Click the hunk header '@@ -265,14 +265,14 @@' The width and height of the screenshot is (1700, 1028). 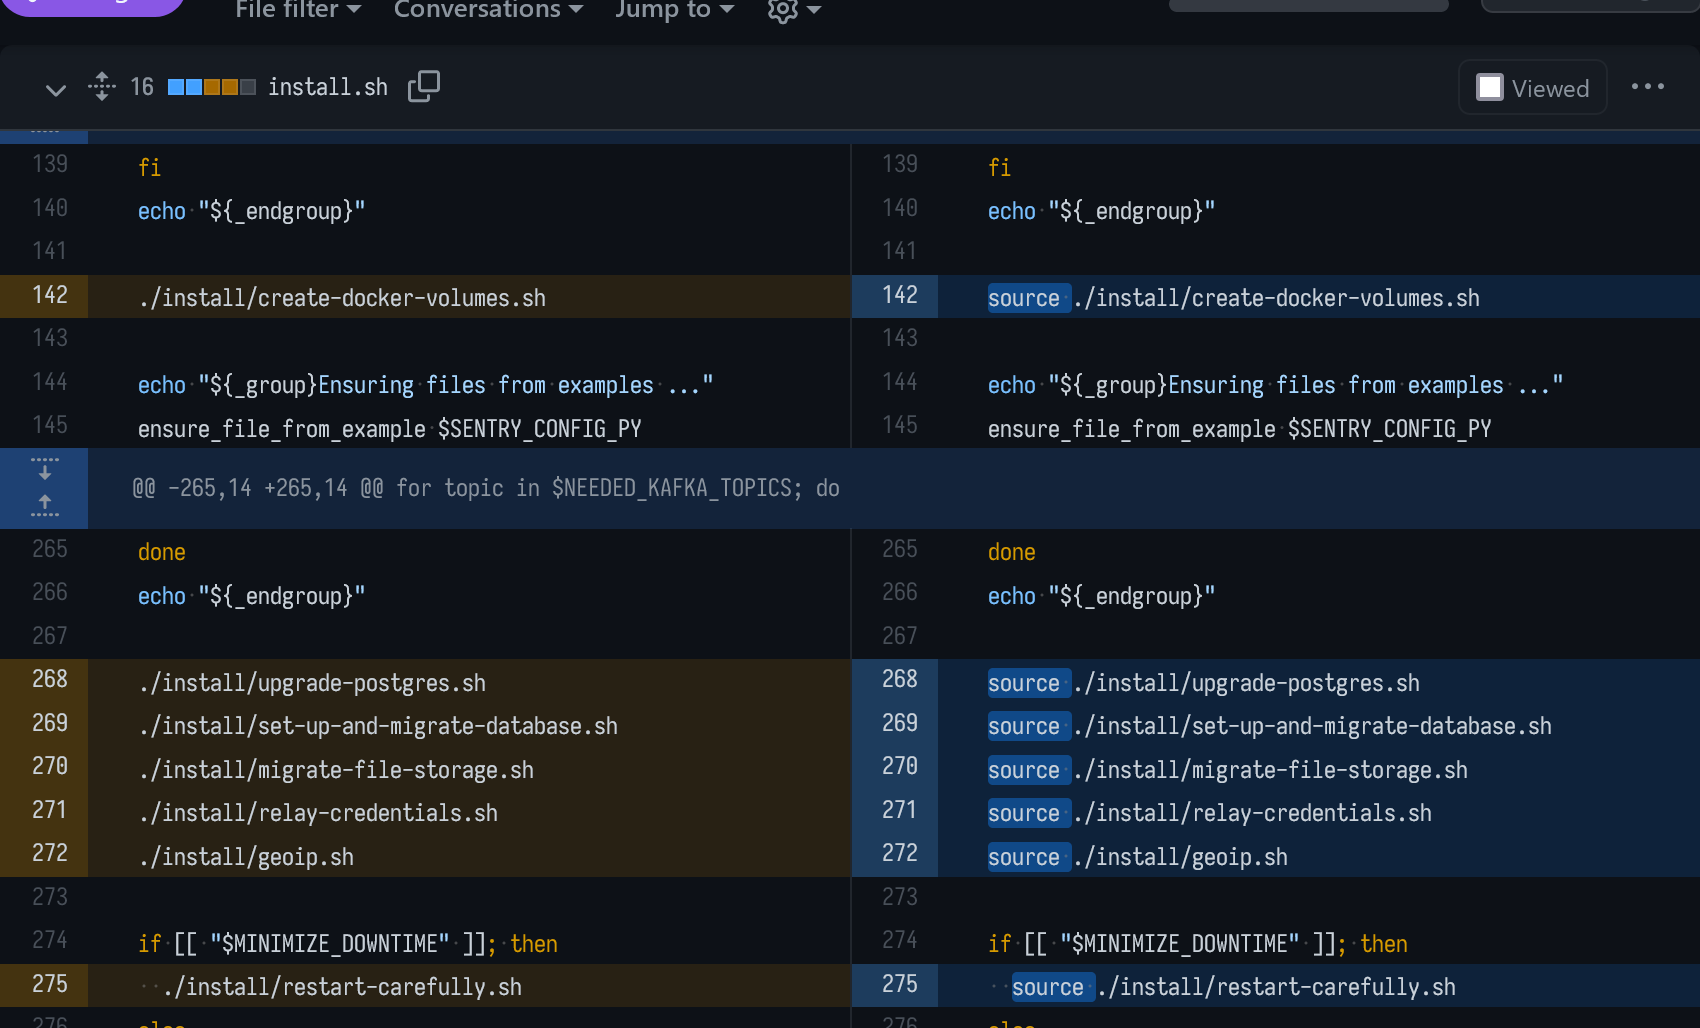[486, 488]
